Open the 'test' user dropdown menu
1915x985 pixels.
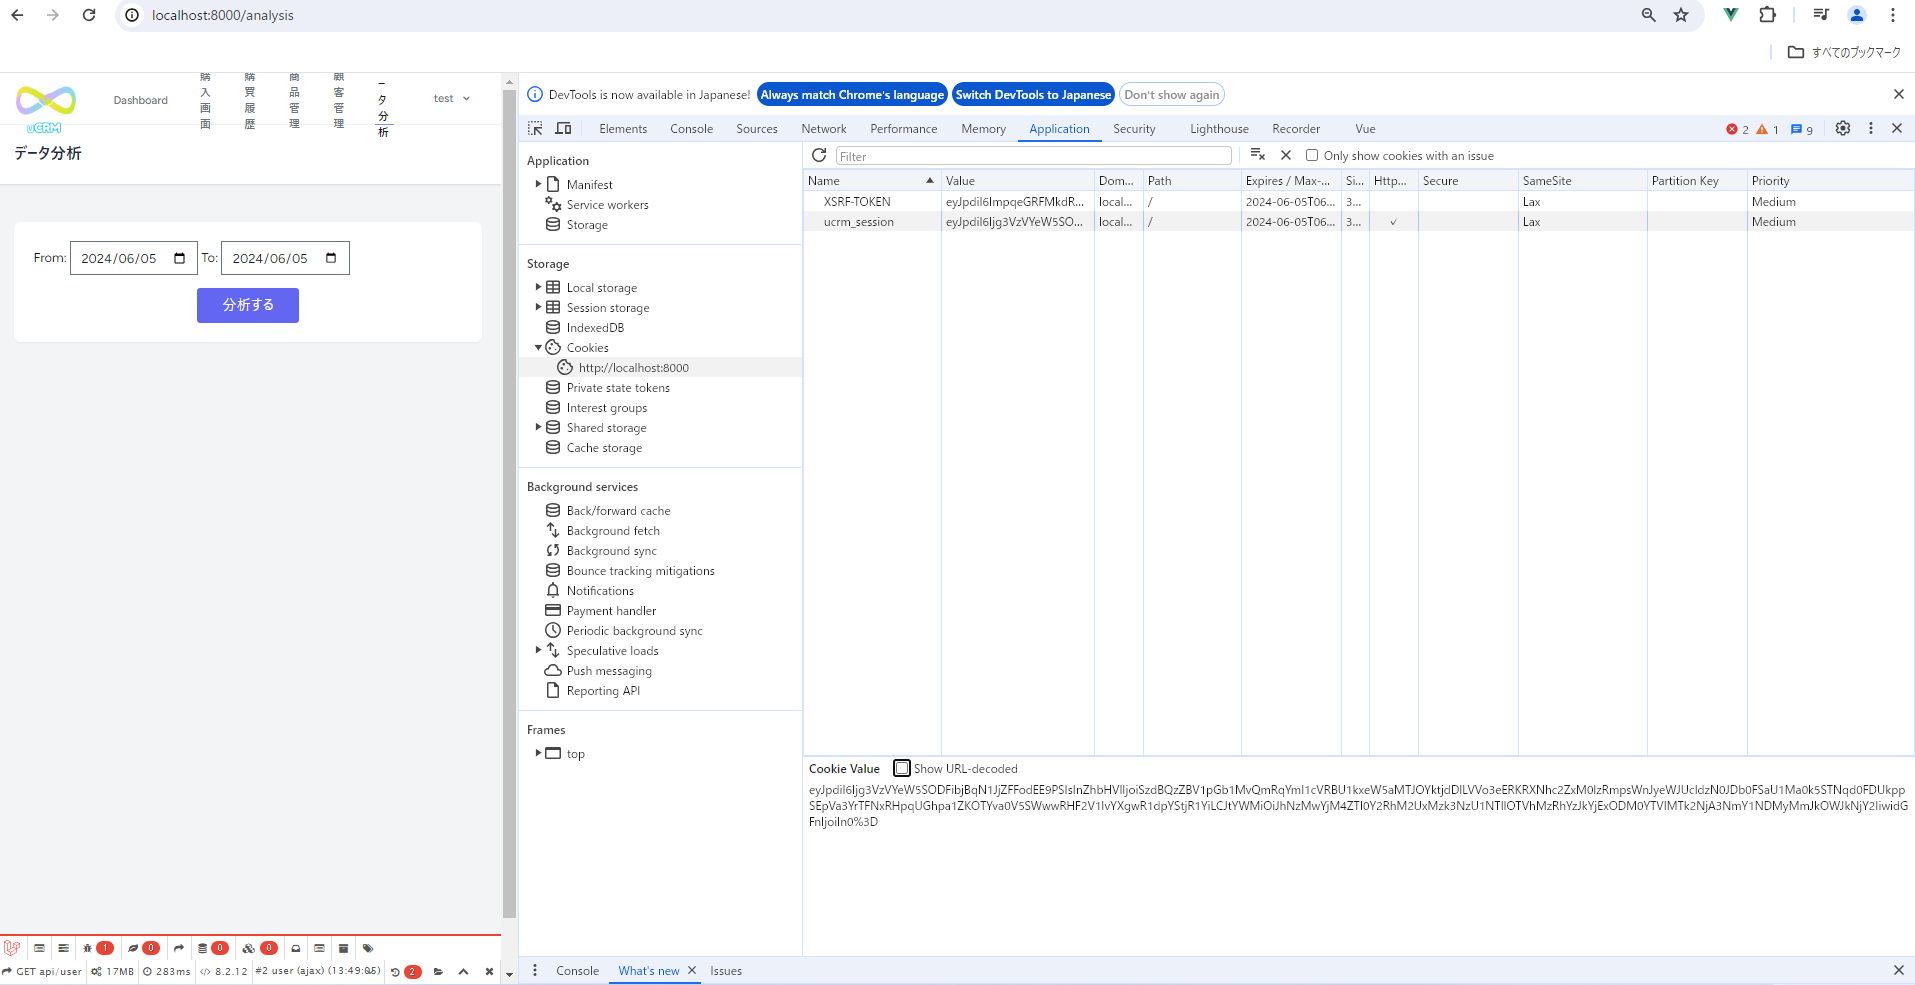coord(451,98)
